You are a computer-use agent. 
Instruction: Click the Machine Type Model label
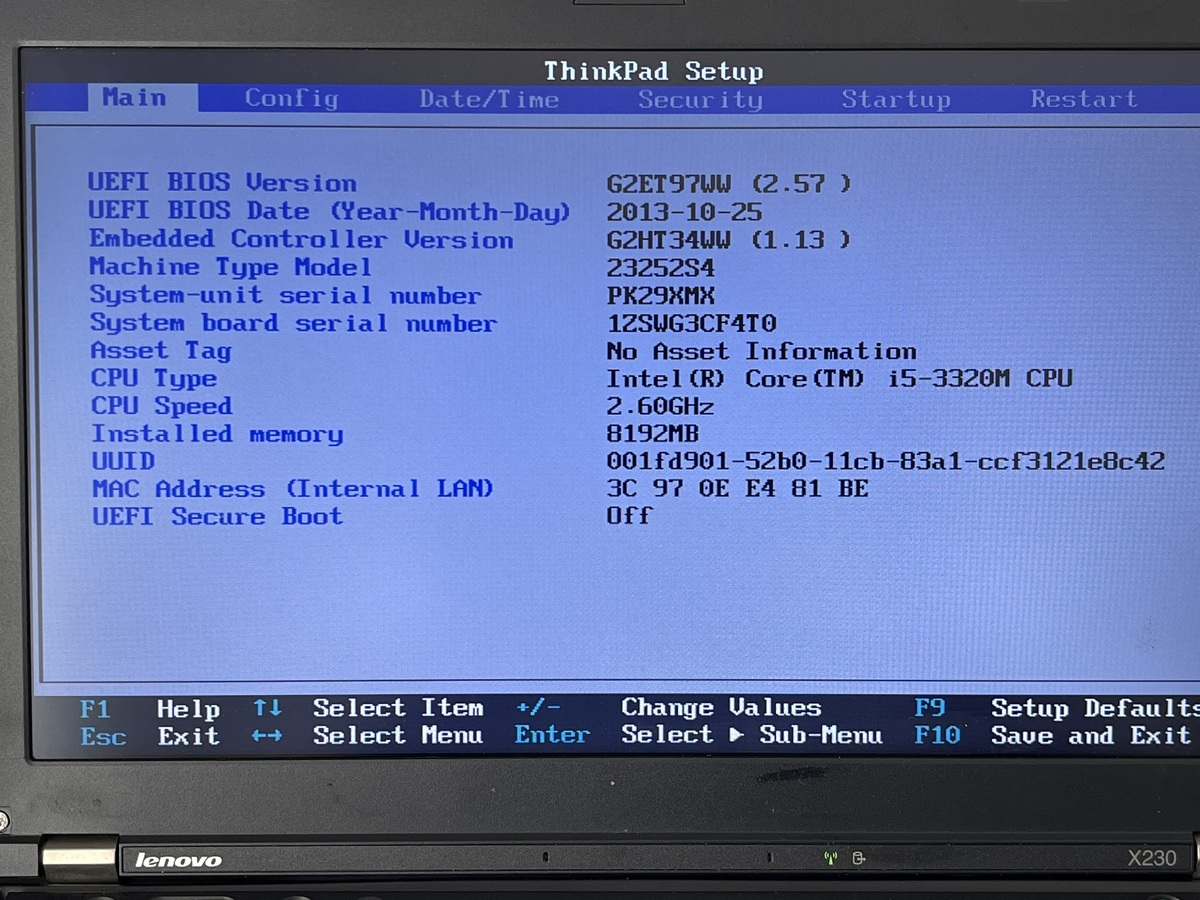tap(230, 267)
